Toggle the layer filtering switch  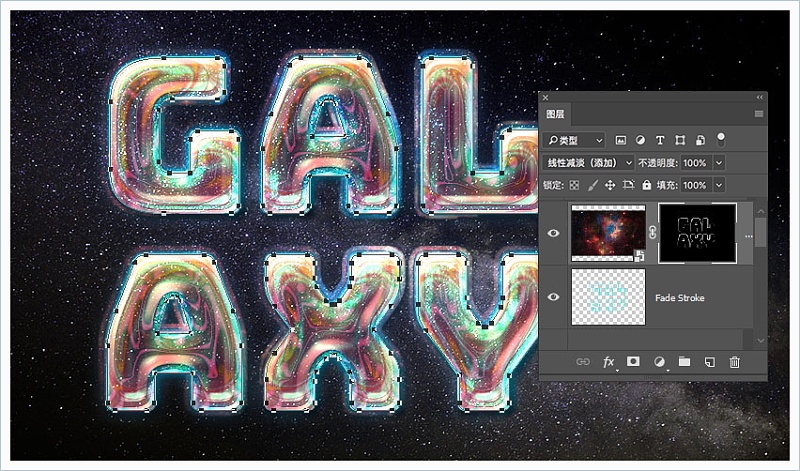(x=721, y=139)
